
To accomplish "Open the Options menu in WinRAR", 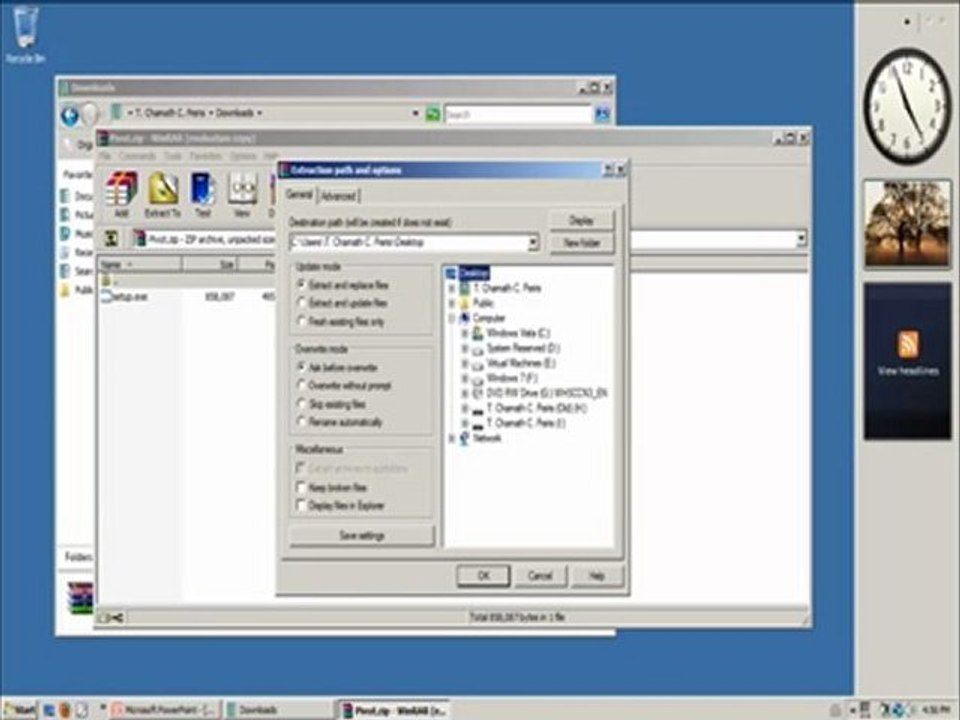I will click(x=243, y=156).
